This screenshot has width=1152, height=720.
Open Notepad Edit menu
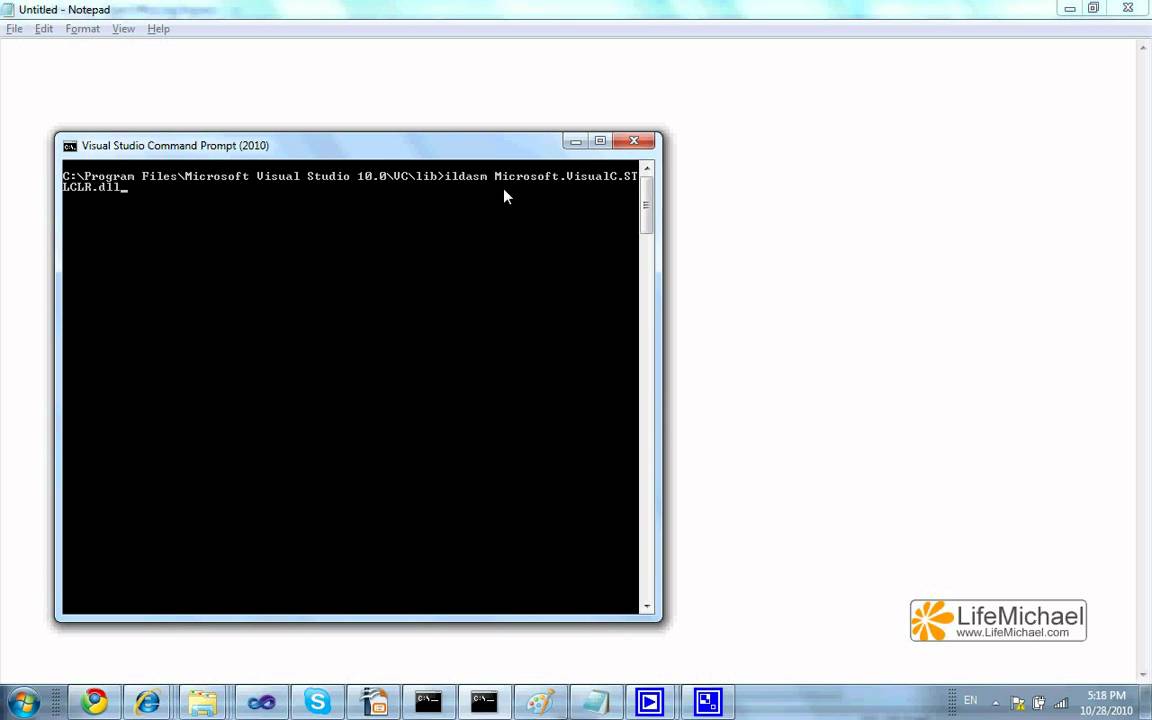tap(44, 29)
